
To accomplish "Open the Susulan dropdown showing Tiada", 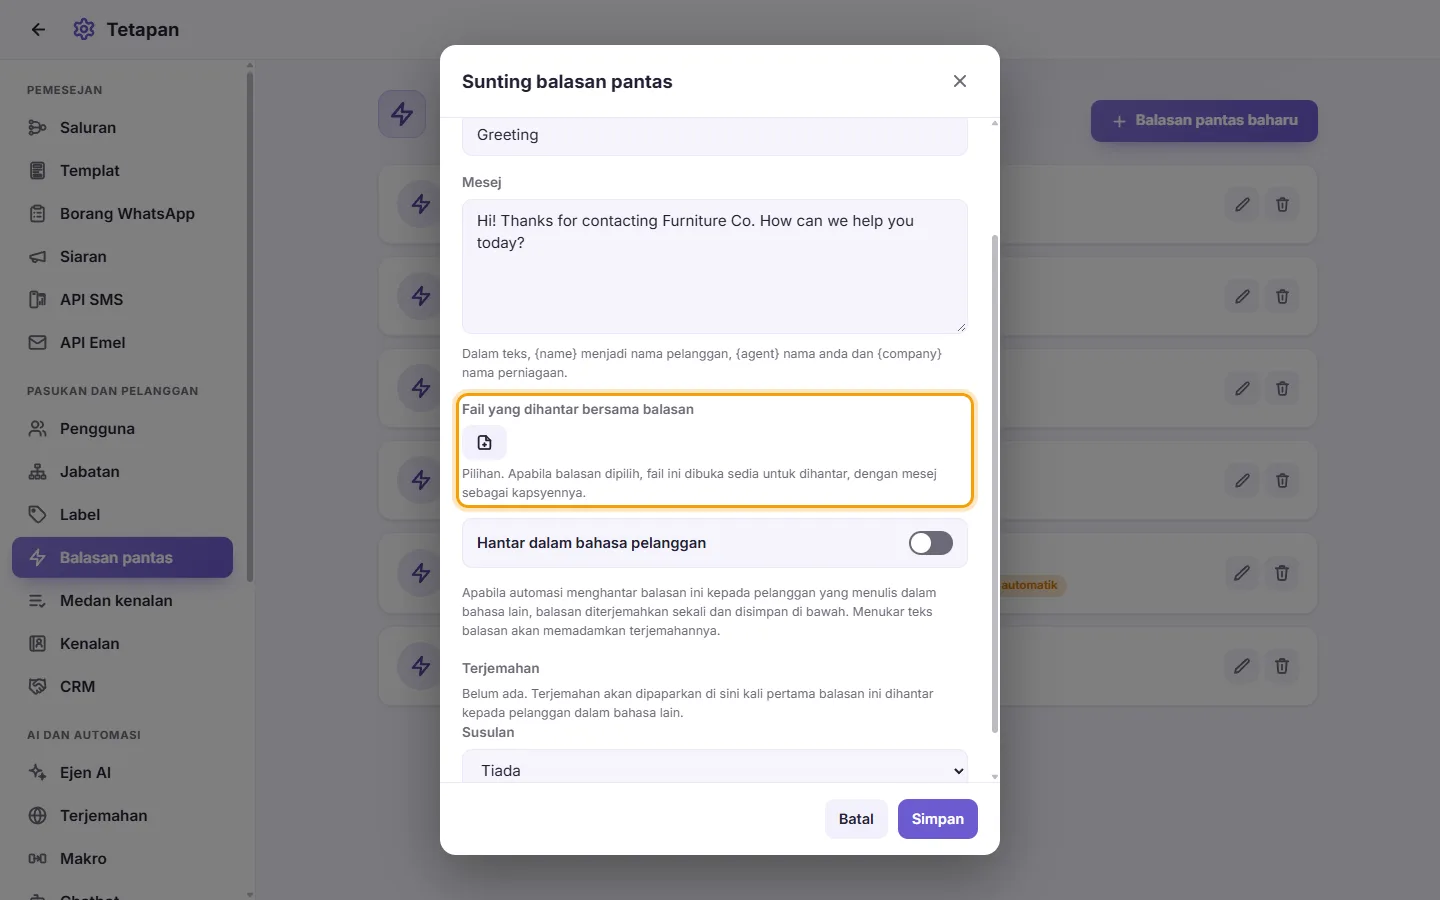I will pos(715,767).
